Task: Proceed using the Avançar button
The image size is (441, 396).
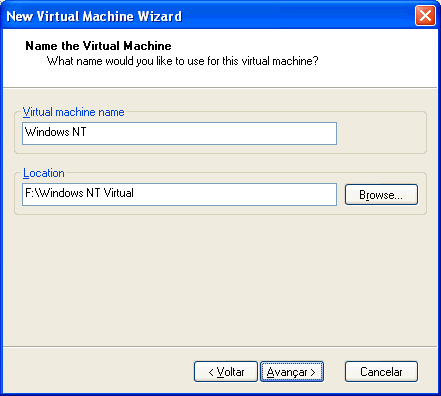Action: [x=292, y=371]
